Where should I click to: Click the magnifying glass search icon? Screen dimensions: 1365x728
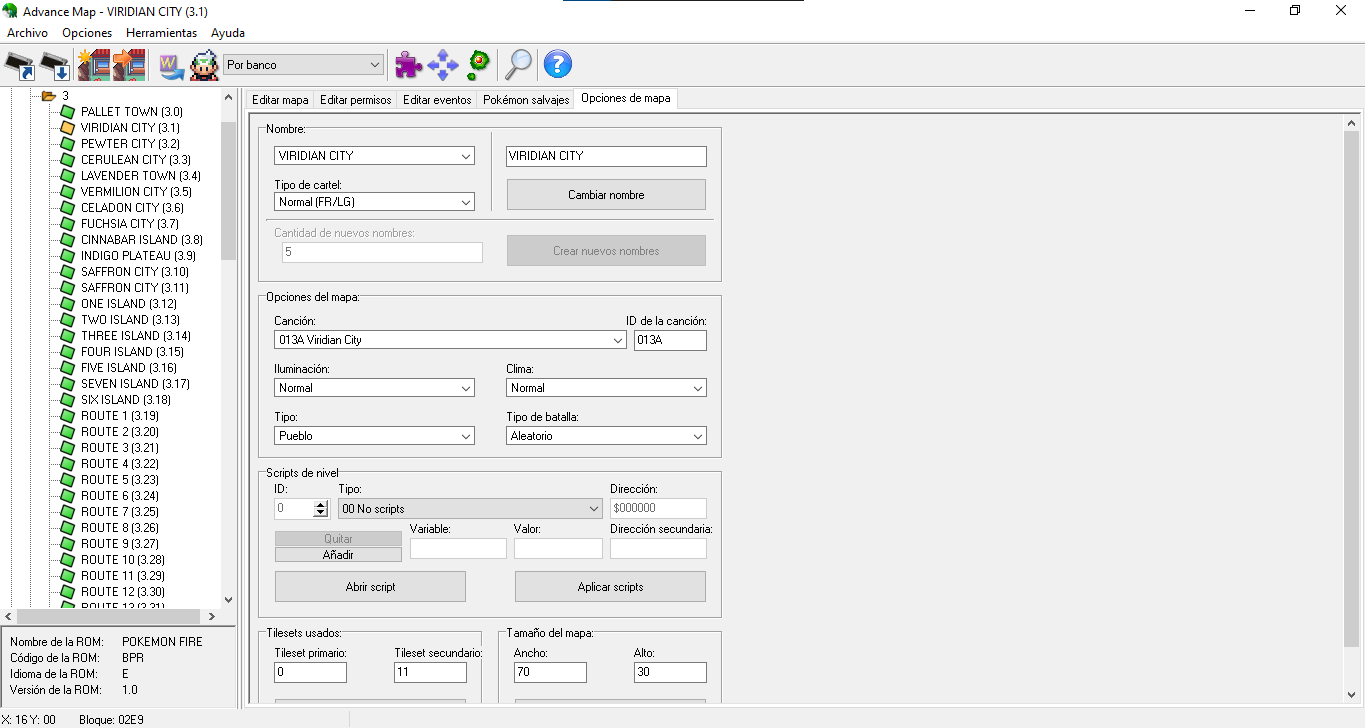pos(518,65)
